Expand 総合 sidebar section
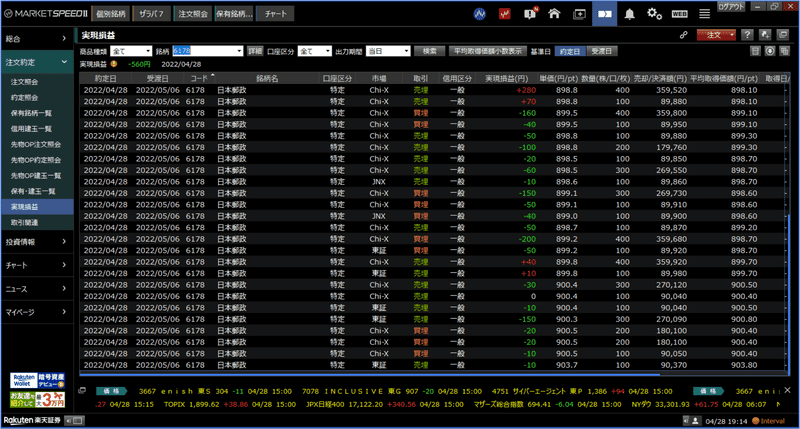Screen dimensions: 800x429 click(x=37, y=39)
